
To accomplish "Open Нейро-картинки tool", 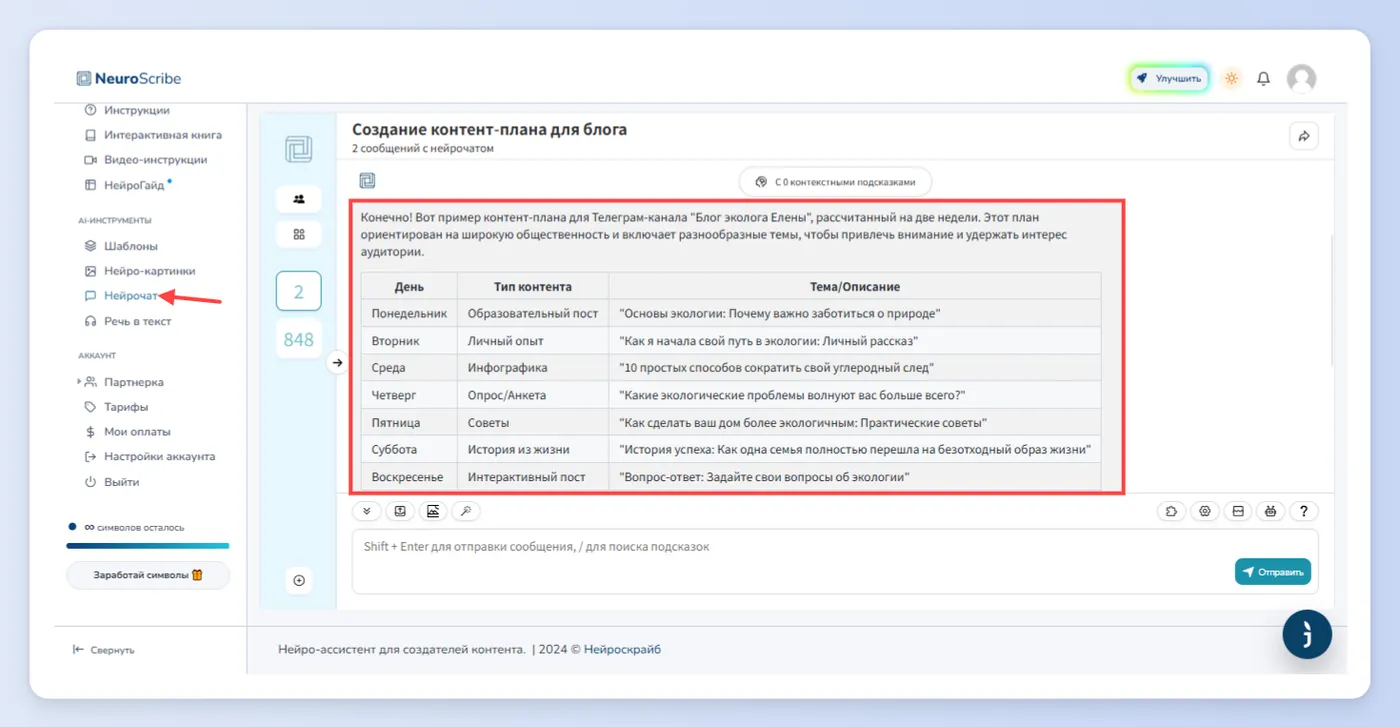I will pos(140,271).
